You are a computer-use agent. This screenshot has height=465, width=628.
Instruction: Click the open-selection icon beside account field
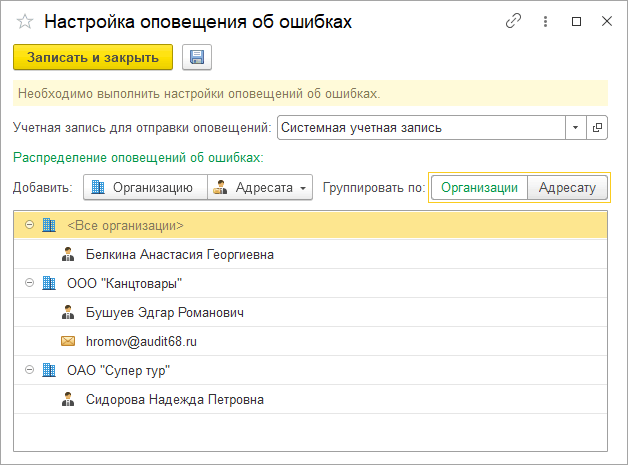pos(597,128)
